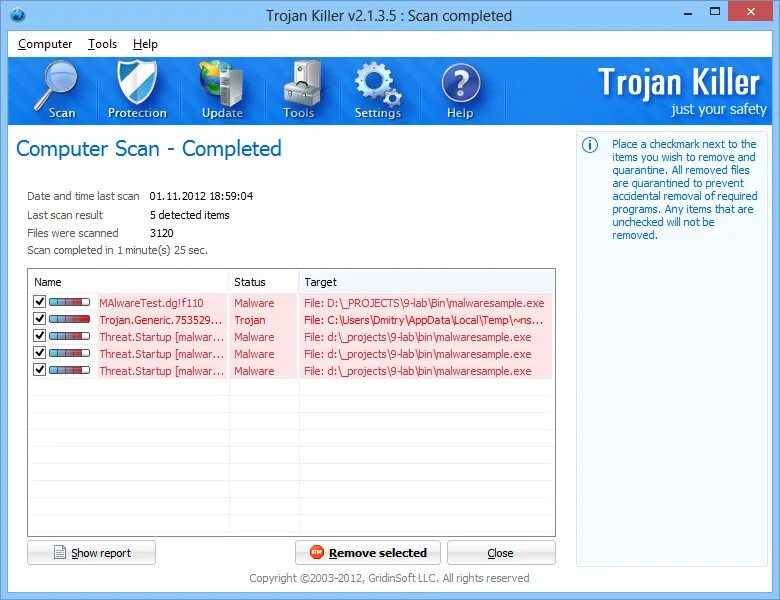The width and height of the screenshot is (780, 600).
Task: Click the 'Scan completed in 1 minute(s) 25 sec.' text
Action: point(117,250)
